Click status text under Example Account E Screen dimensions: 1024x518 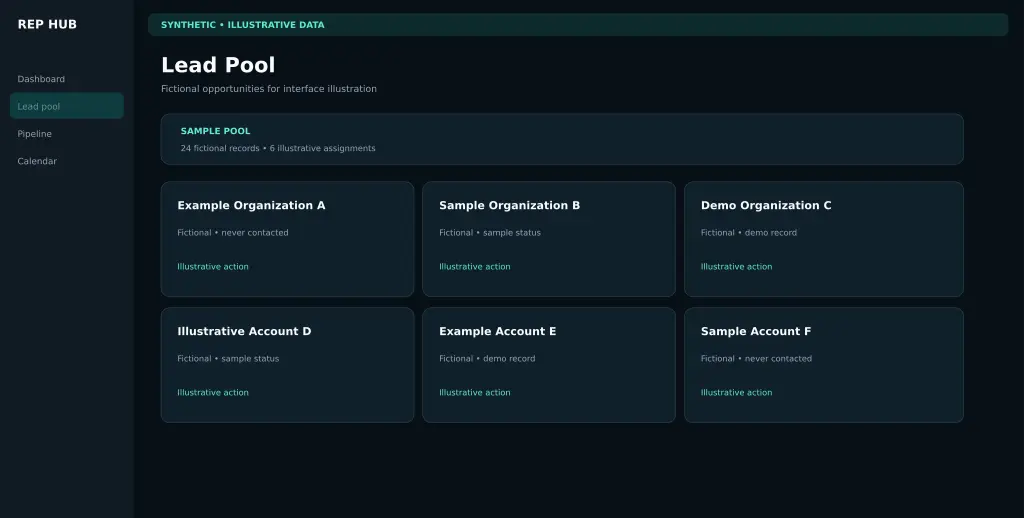tap(487, 359)
